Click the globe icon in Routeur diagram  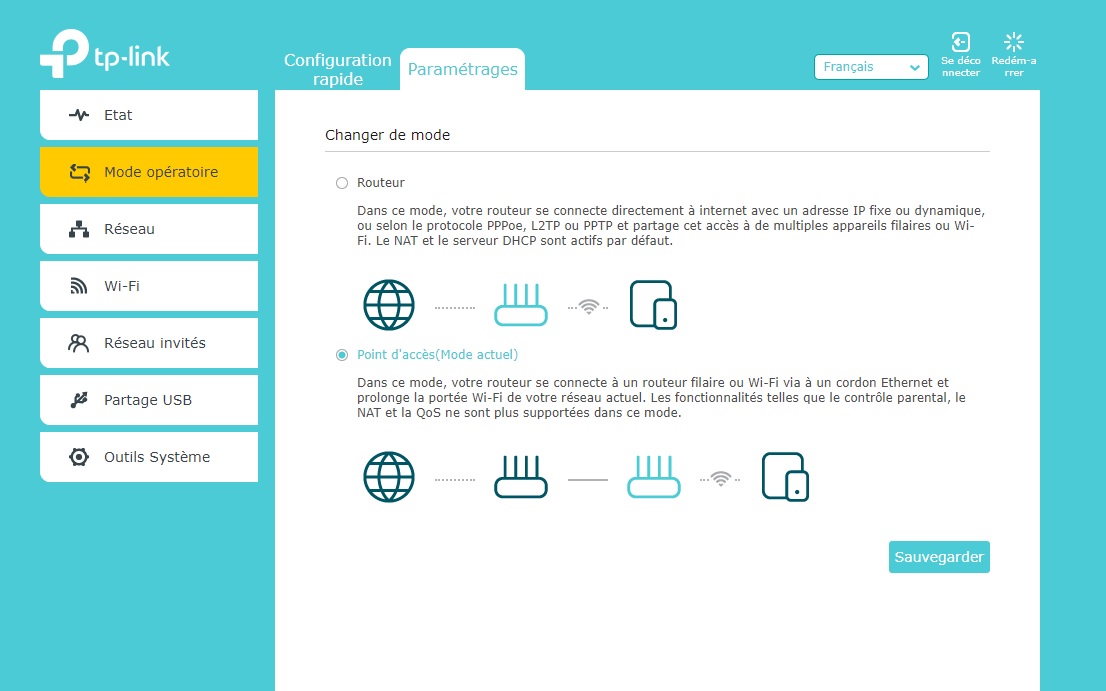[x=388, y=305]
